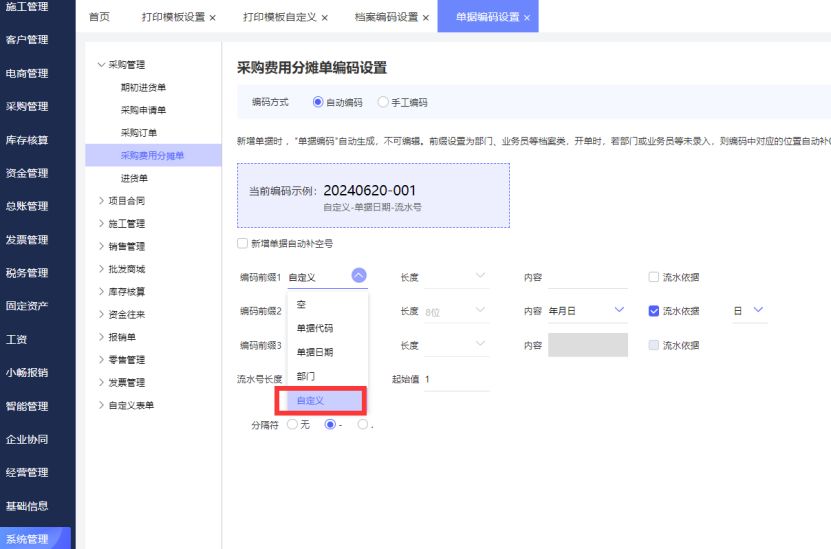
Task: Open the 内容 年月日 dropdown
Action: tap(619, 311)
